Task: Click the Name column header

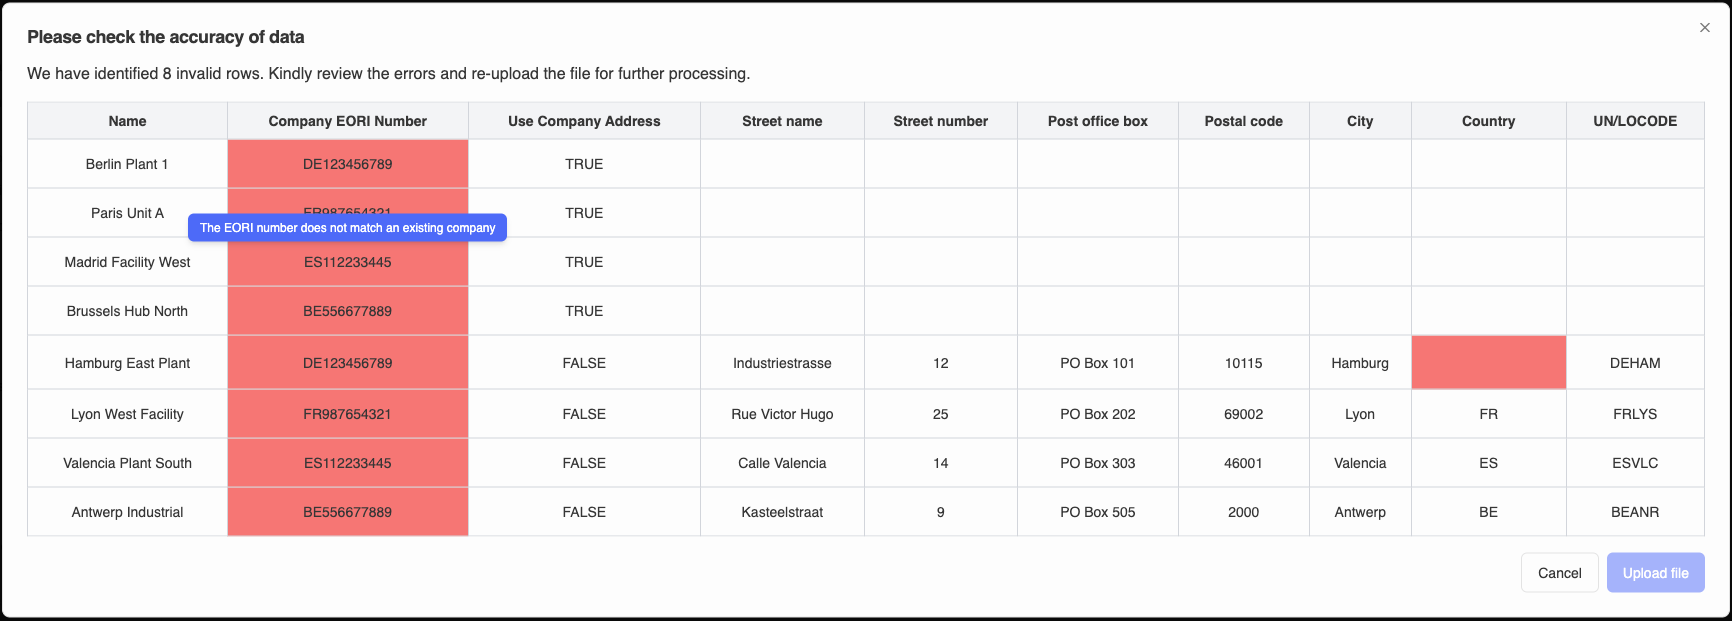Action: tap(127, 121)
